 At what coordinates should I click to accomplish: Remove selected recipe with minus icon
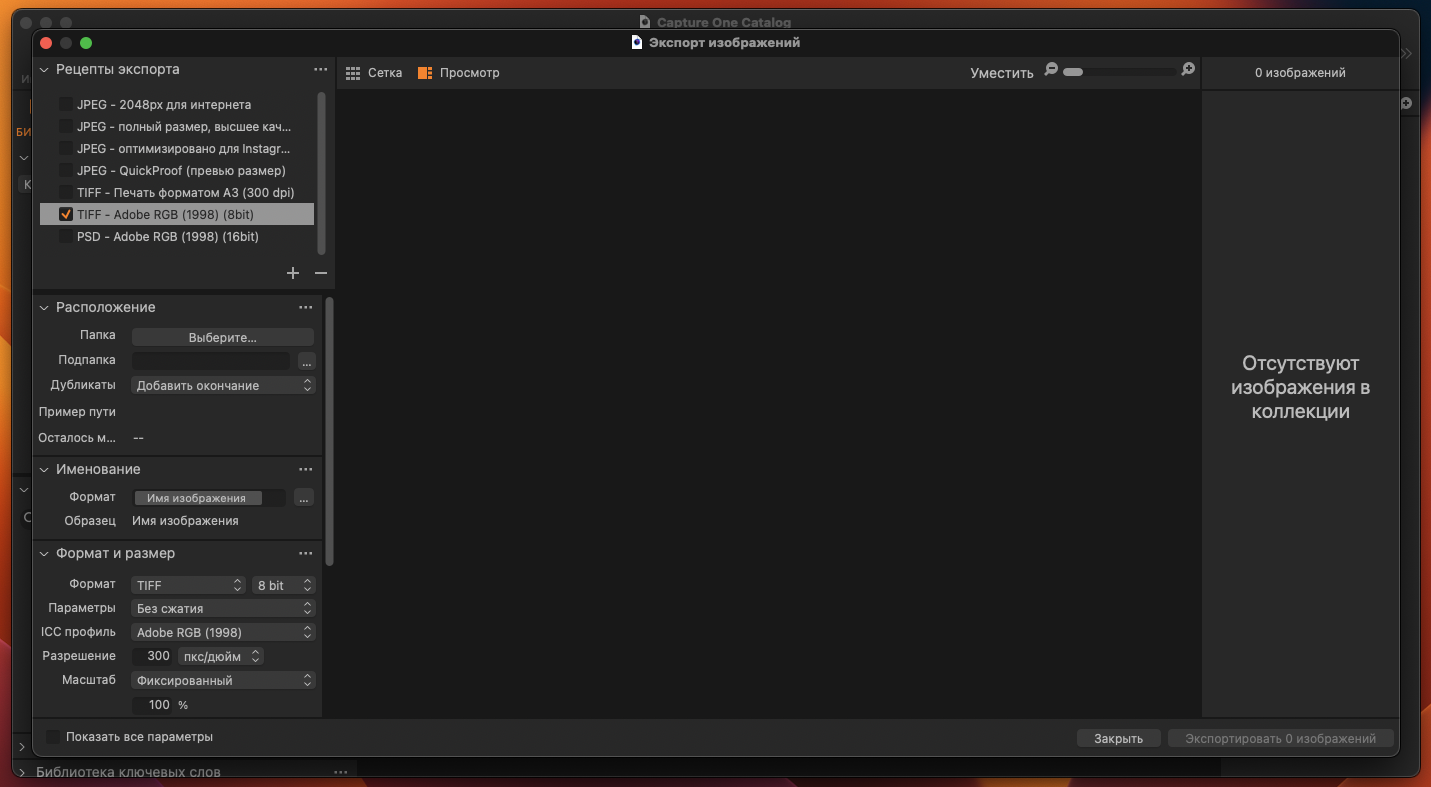coord(321,273)
